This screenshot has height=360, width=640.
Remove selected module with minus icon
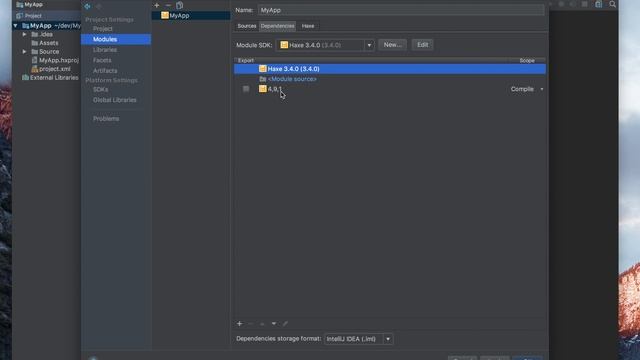[x=168, y=5]
